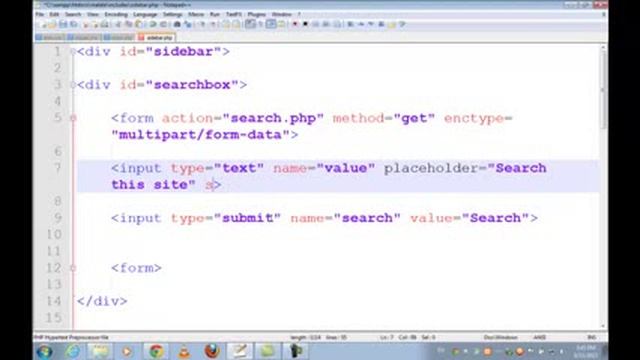Click the "searchbox" id value on line 3
Viewport: 640px width, 360px height.
pos(192,85)
